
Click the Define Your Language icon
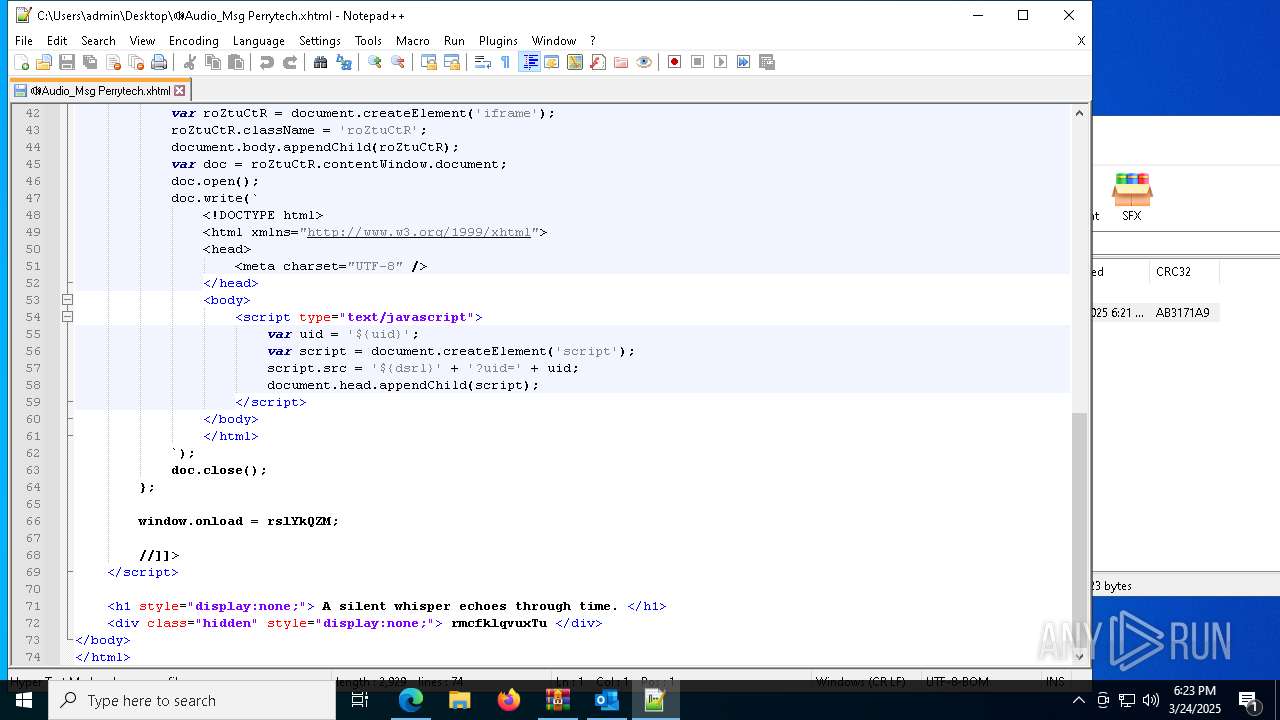(552, 62)
